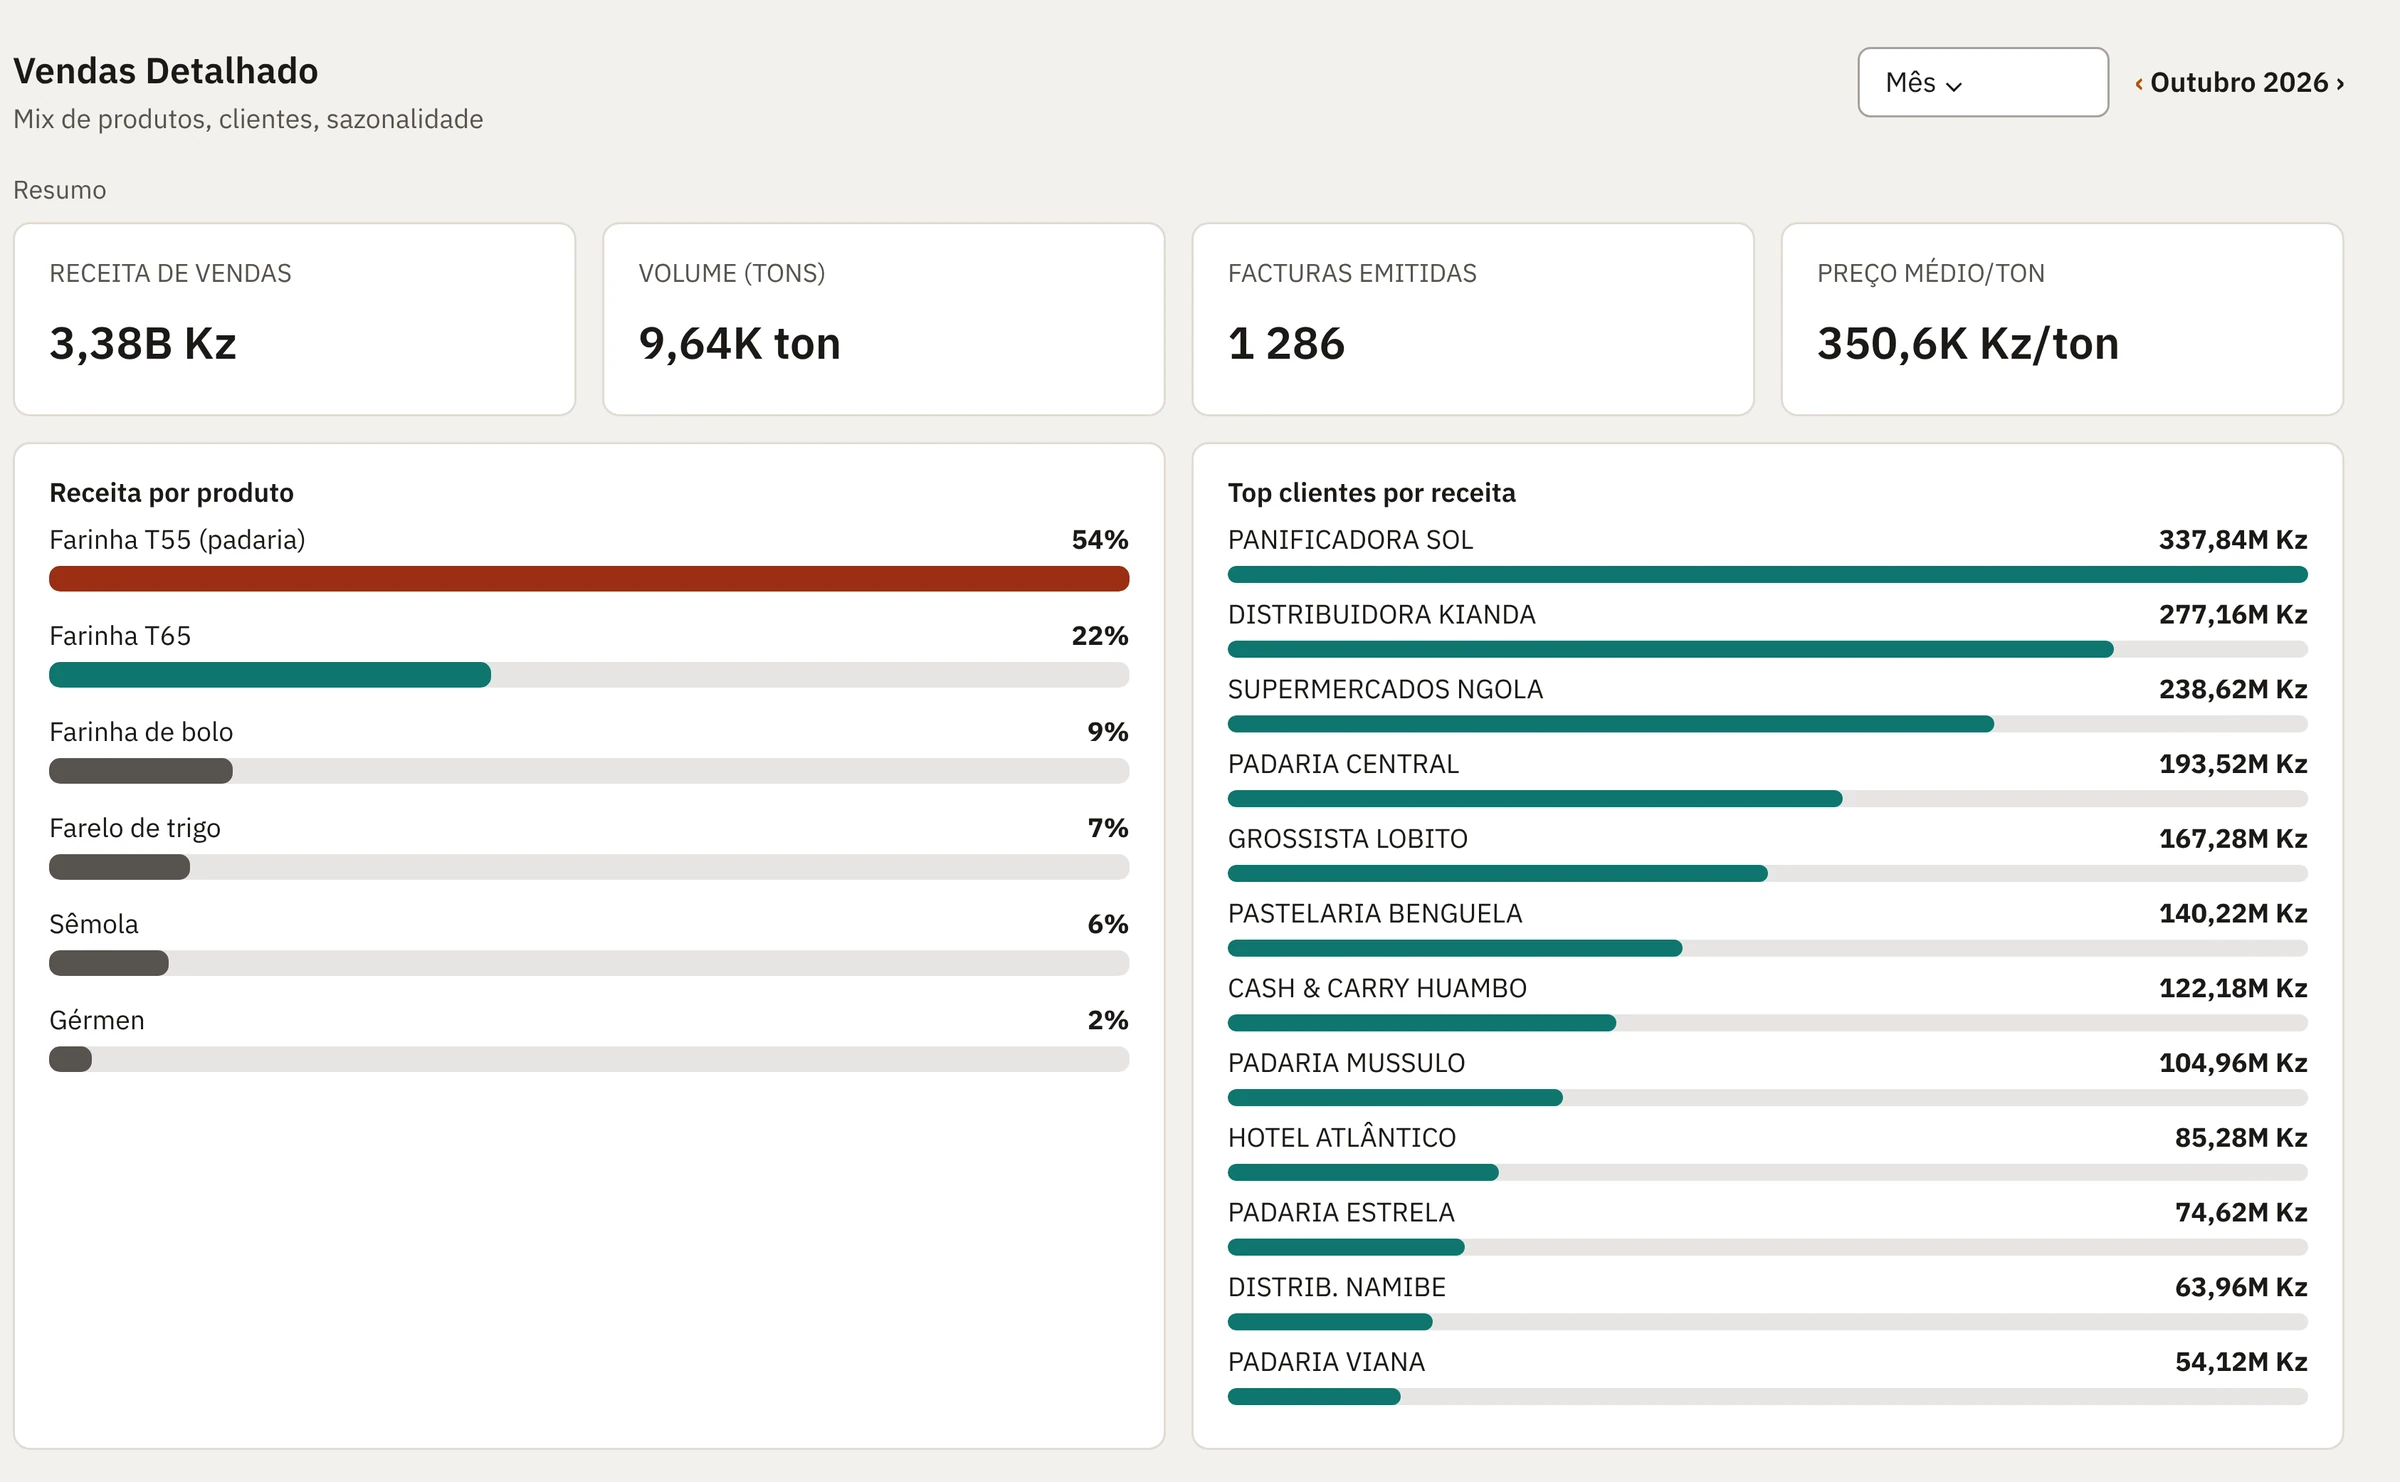Click the Top clientes por receita heading

[1371, 493]
